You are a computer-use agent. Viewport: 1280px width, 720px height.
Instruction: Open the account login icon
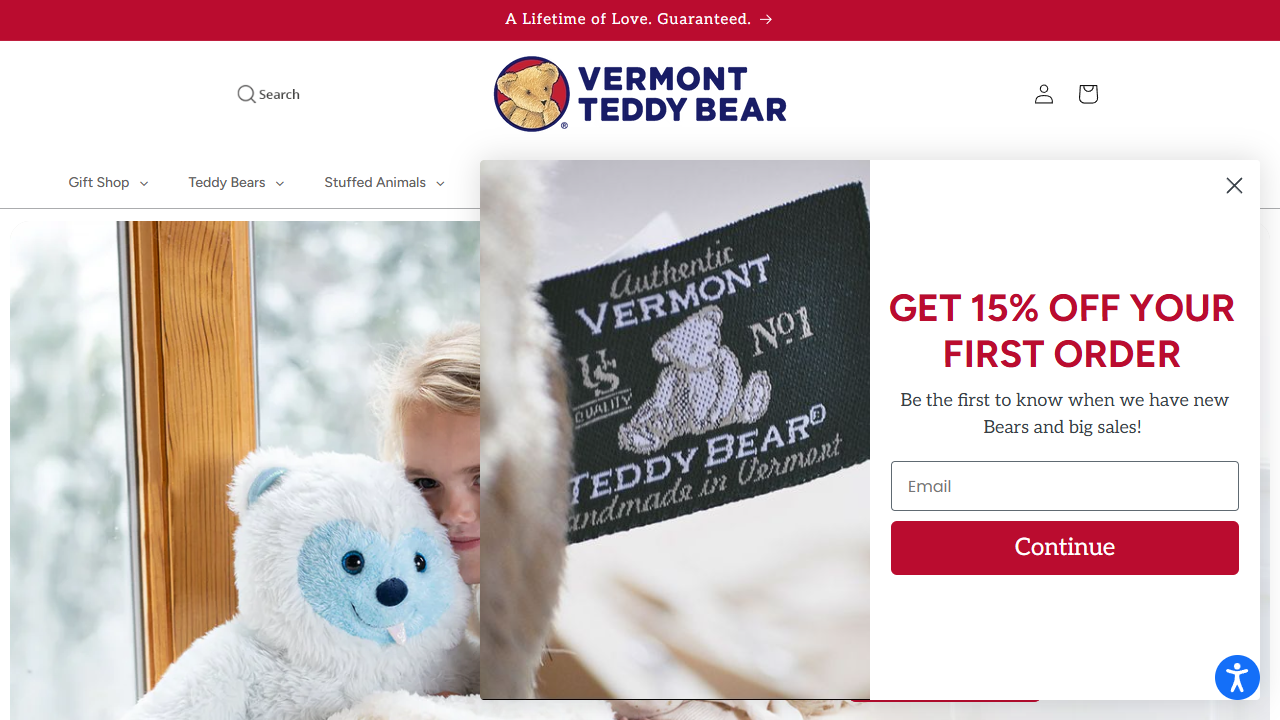click(x=1044, y=94)
